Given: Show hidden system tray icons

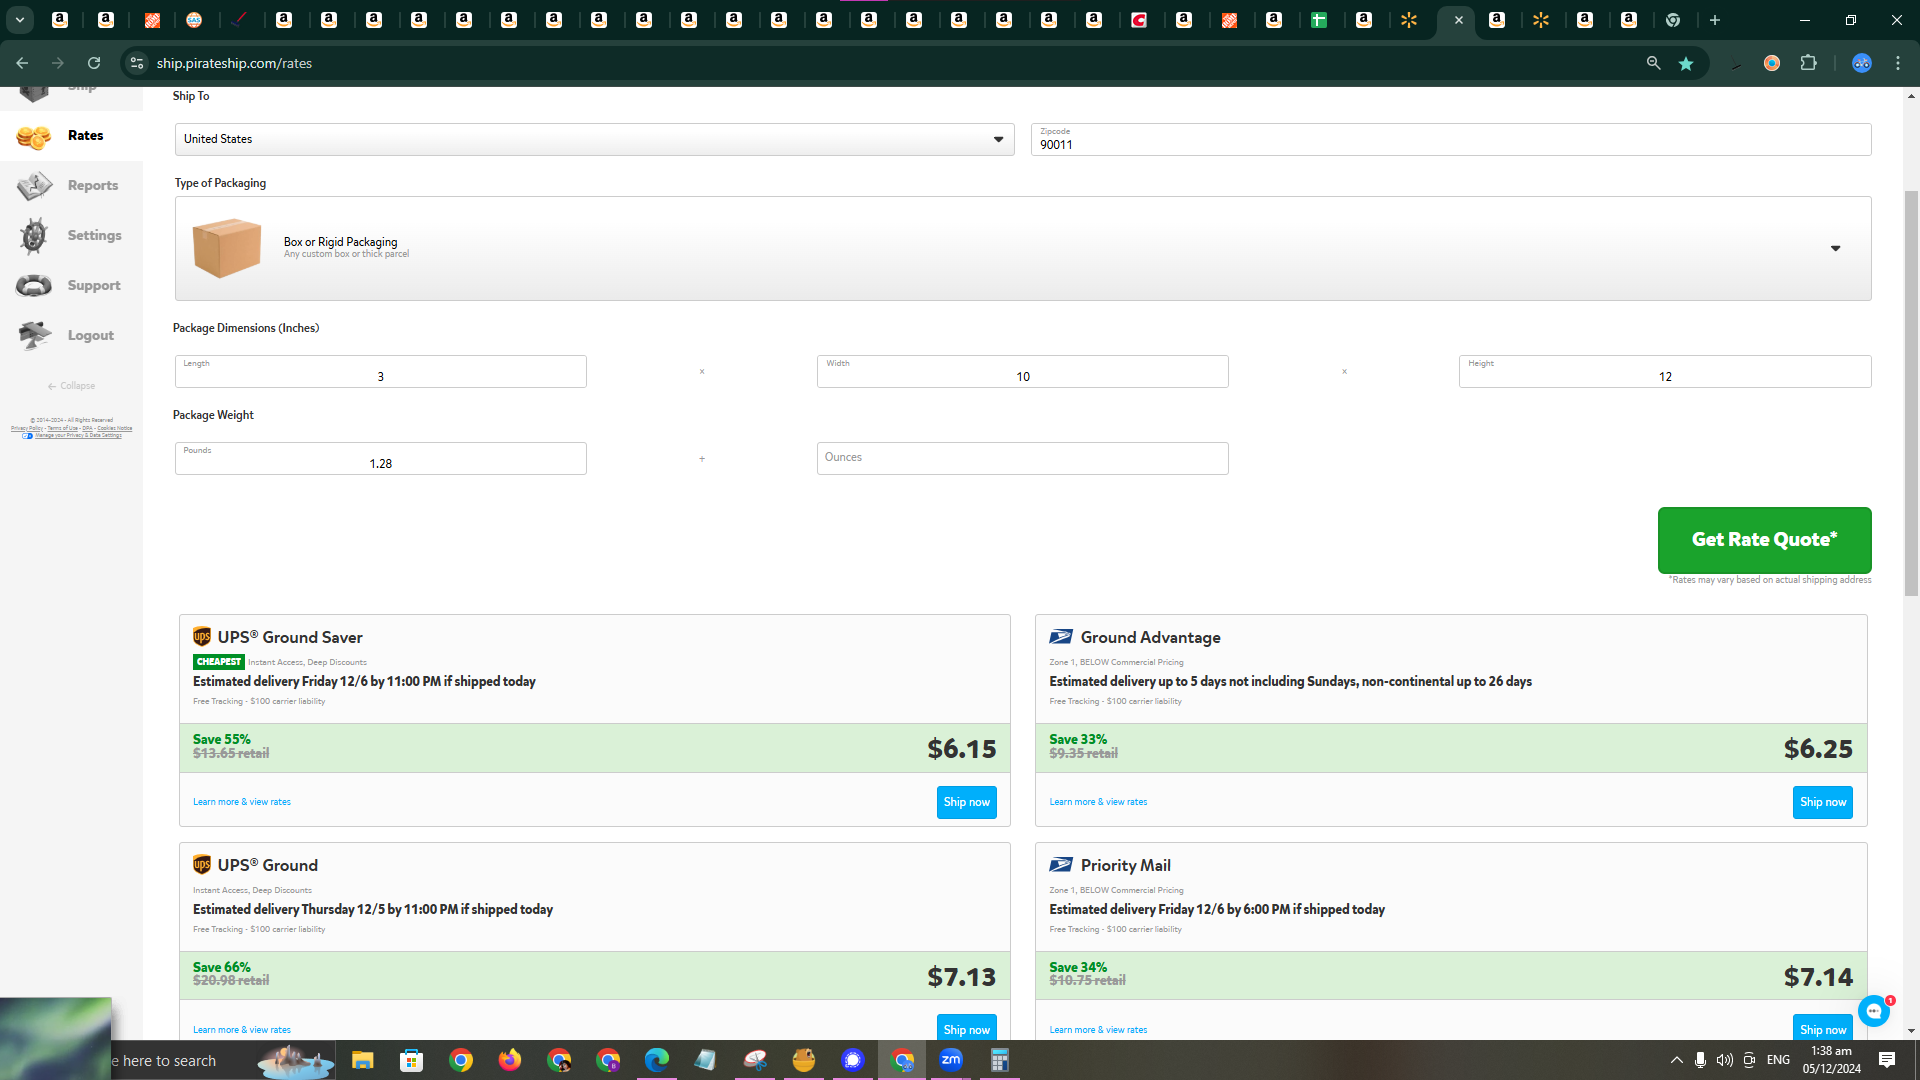Looking at the screenshot, I should [x=1677, y=1060].
